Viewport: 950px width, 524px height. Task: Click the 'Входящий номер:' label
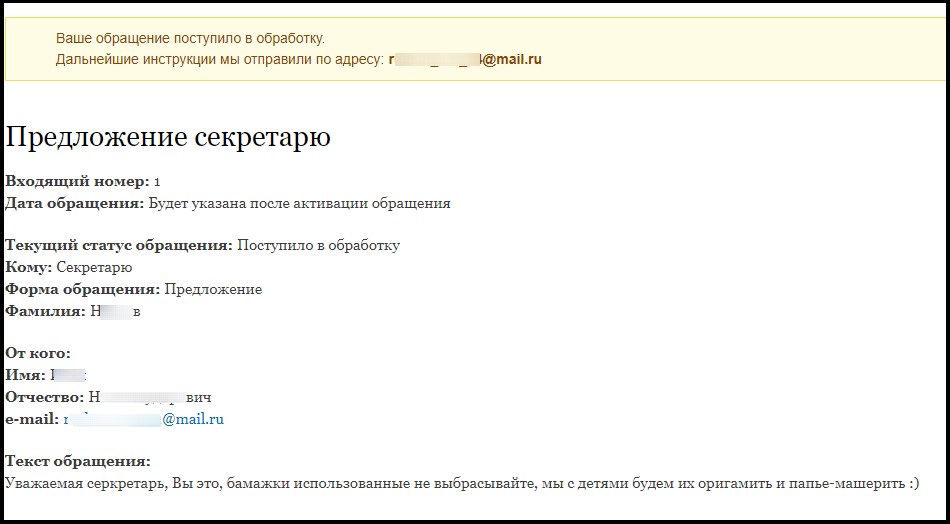77,182
